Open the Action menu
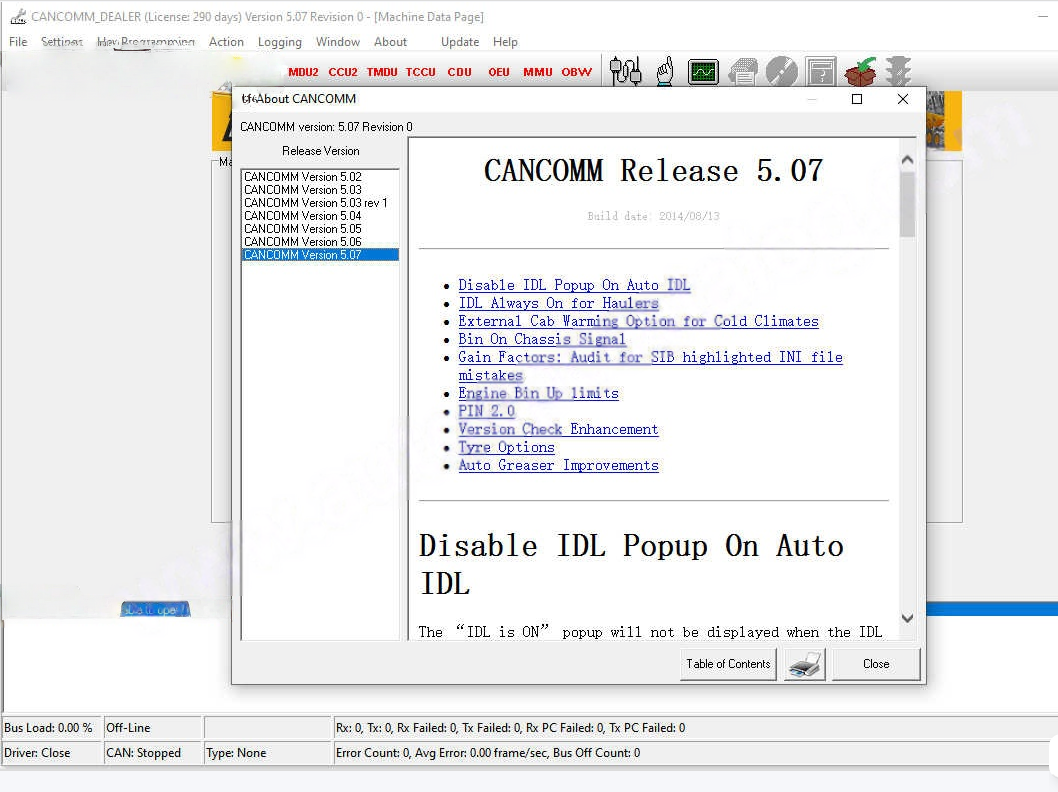 click(x=226, y=42)
